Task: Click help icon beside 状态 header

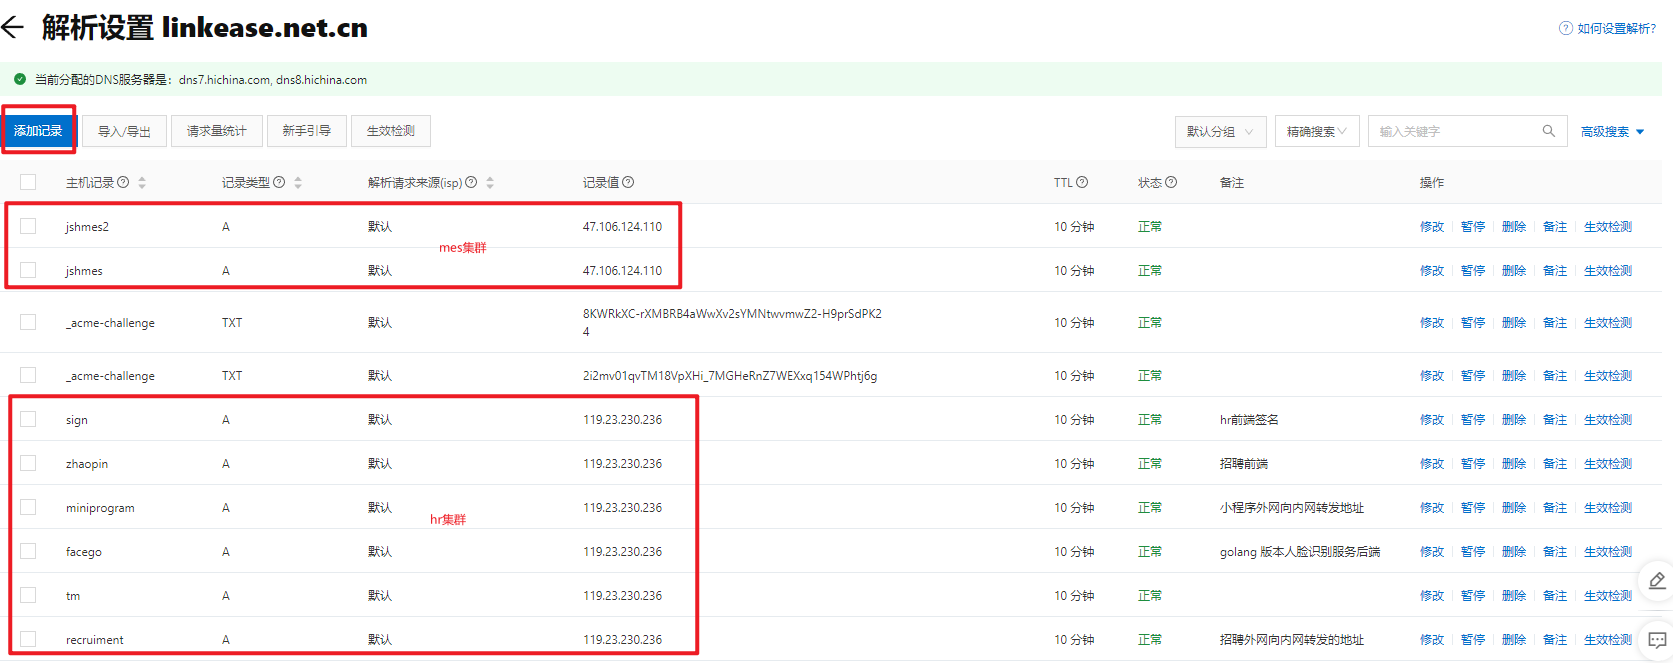Action: pyautogui.click(x=1171, y=182)
